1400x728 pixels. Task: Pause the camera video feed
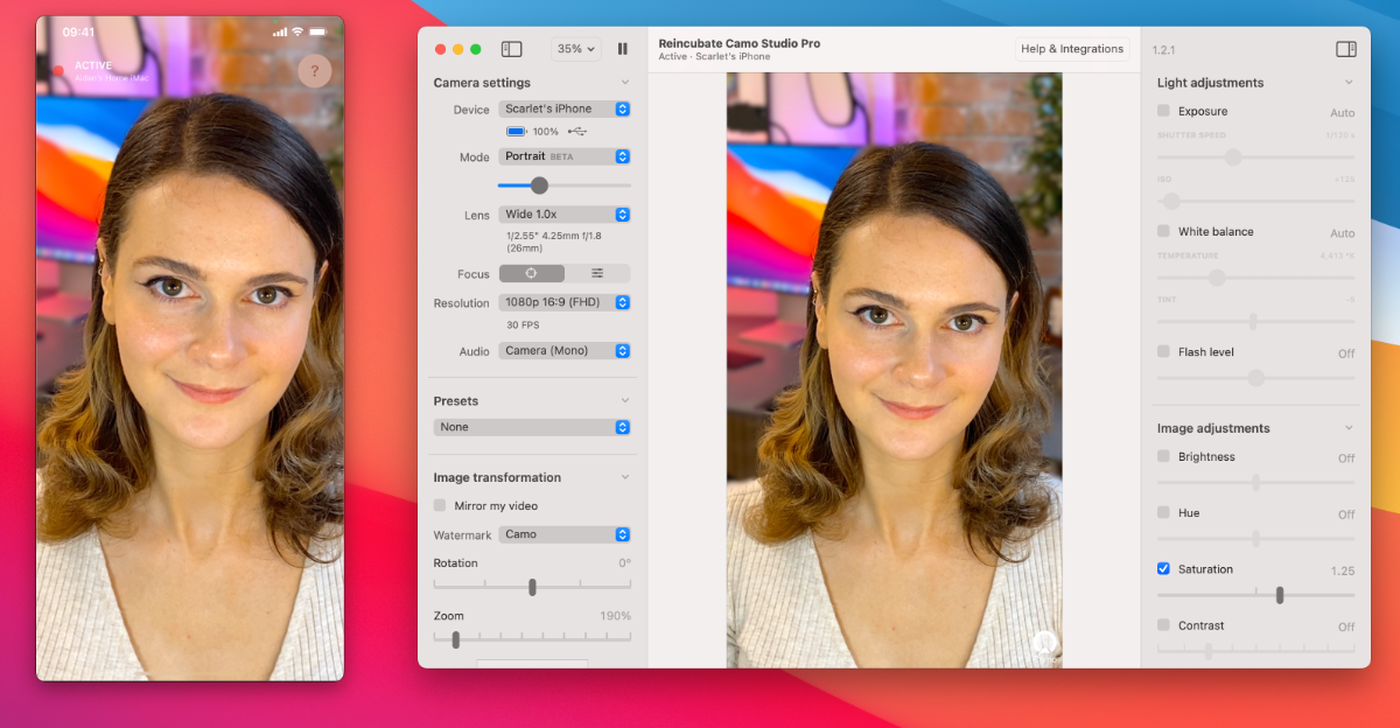[x=623, y=49]
